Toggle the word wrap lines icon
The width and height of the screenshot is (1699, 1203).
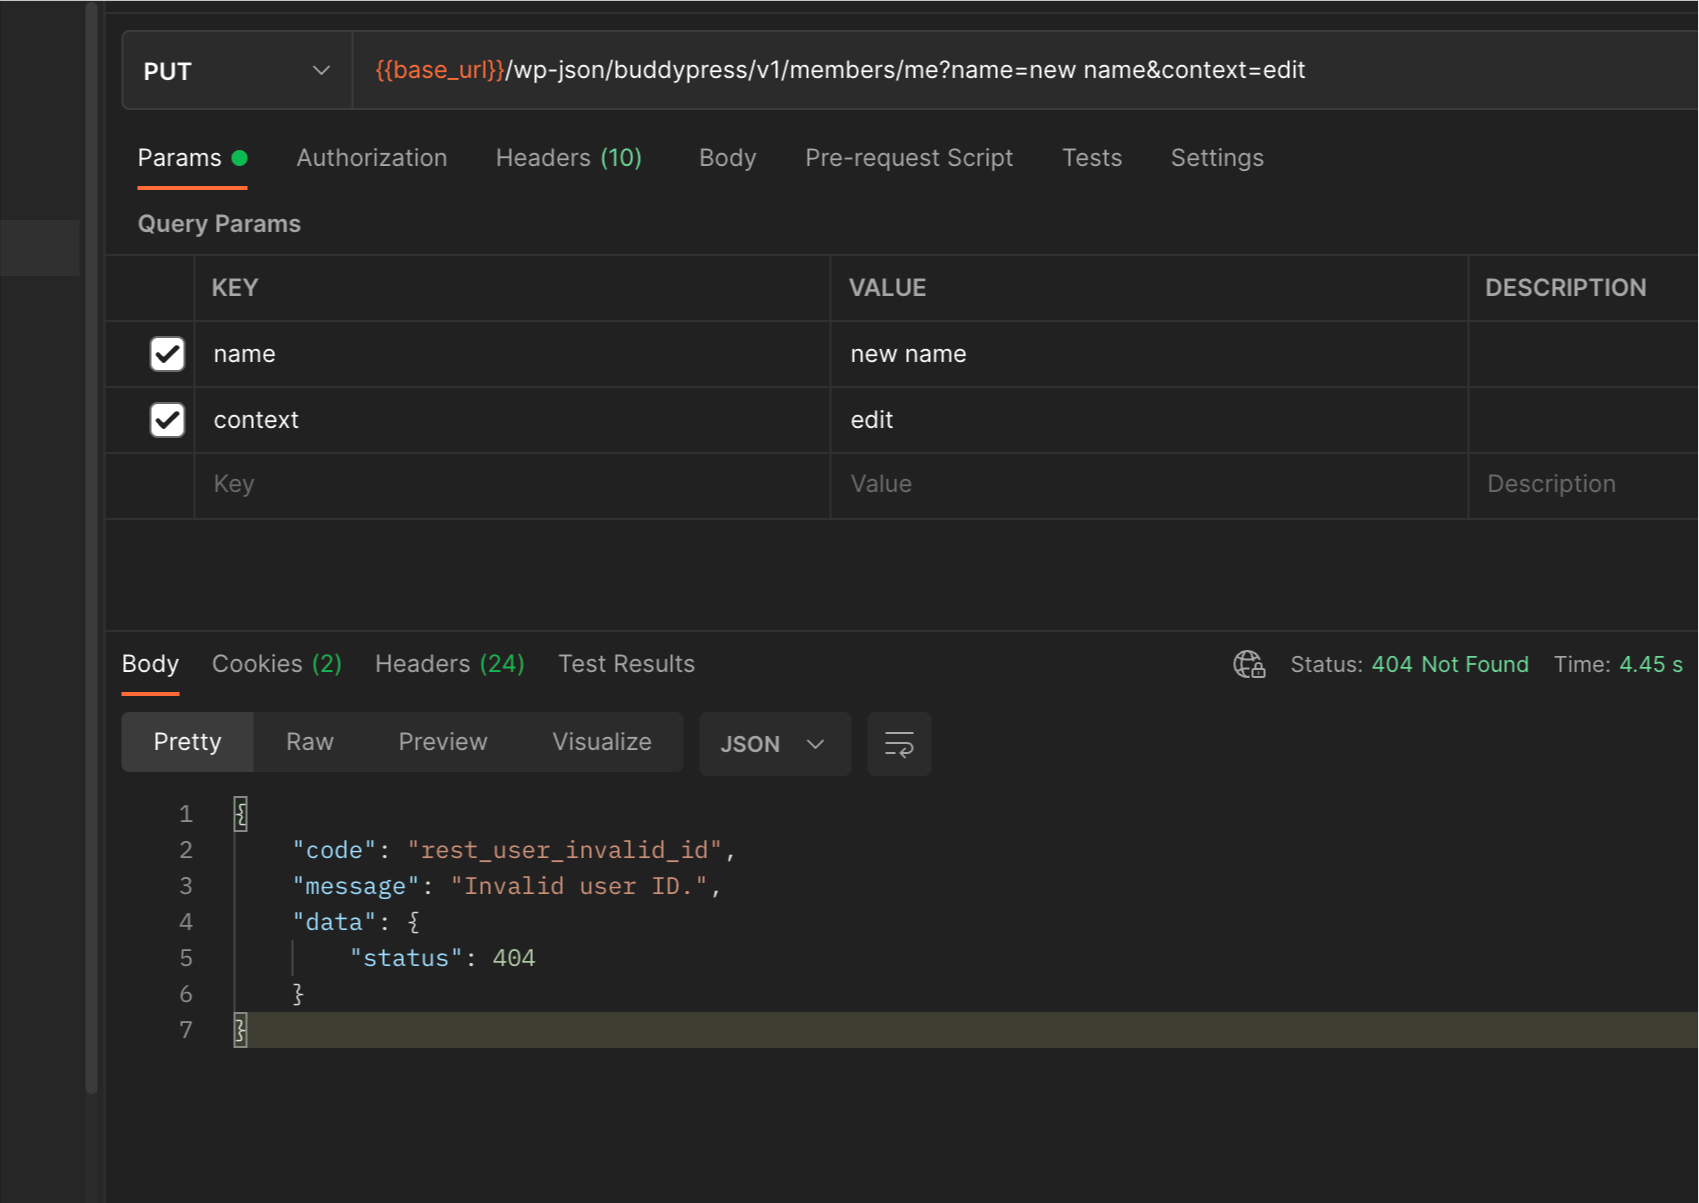[x=899, y=744]
